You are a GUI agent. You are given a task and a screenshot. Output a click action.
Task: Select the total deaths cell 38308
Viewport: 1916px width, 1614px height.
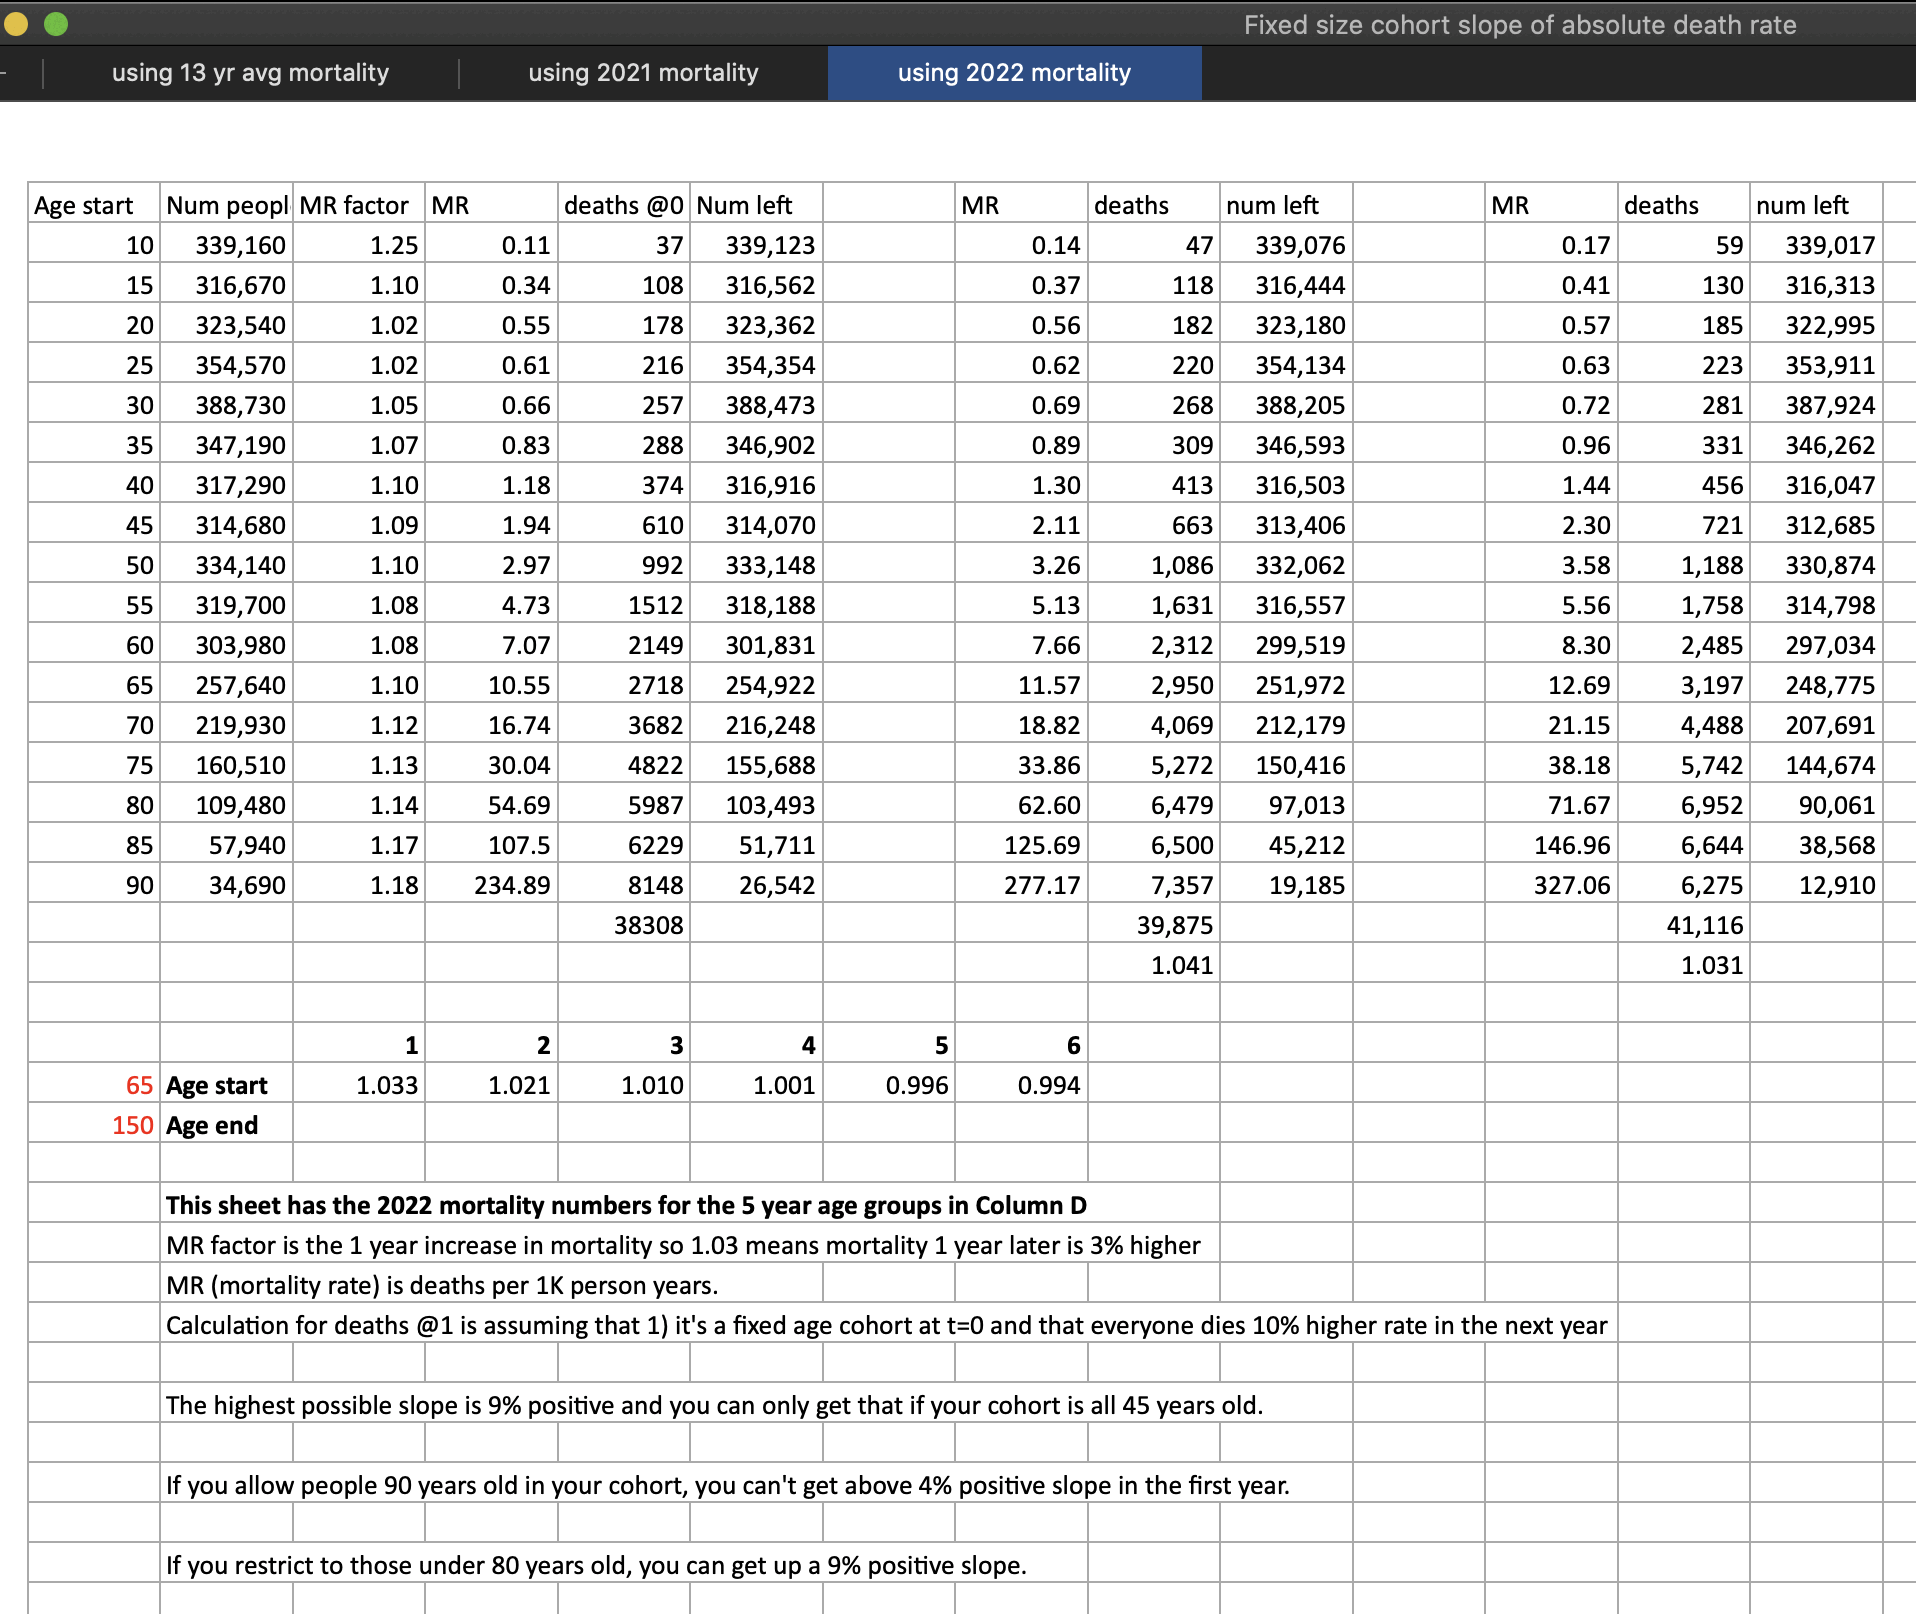click(647, 925)
